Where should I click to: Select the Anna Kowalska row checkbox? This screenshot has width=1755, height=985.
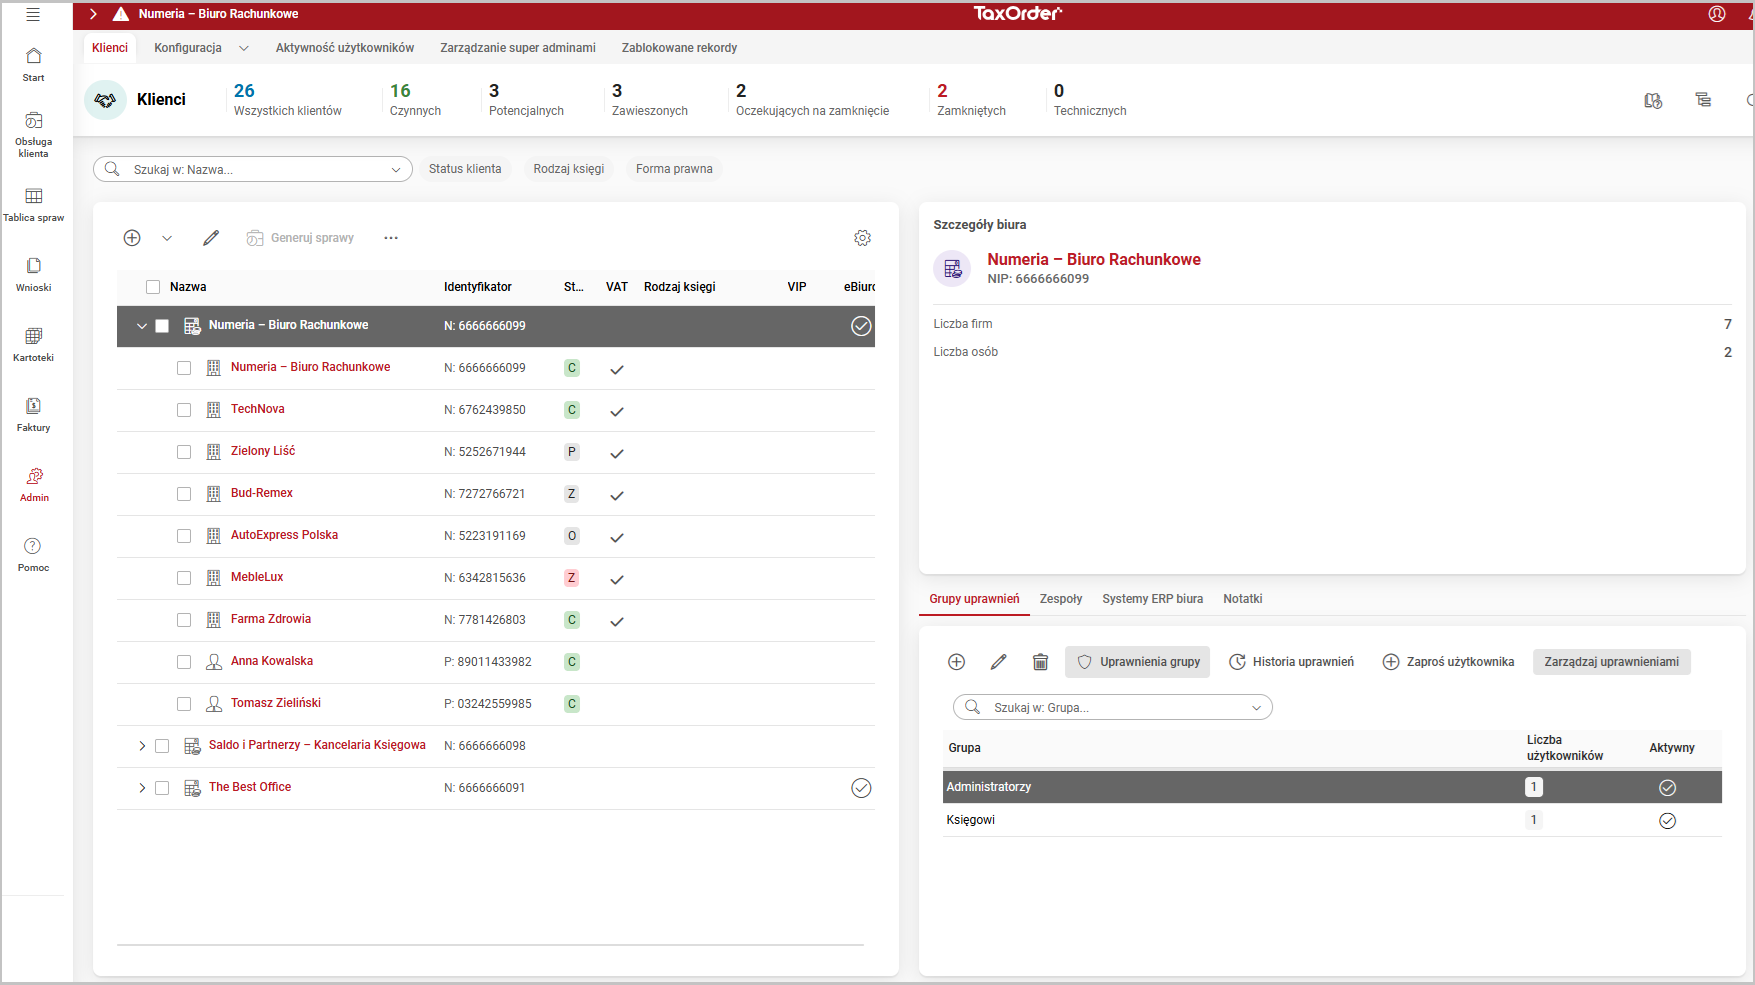[184, 662]
